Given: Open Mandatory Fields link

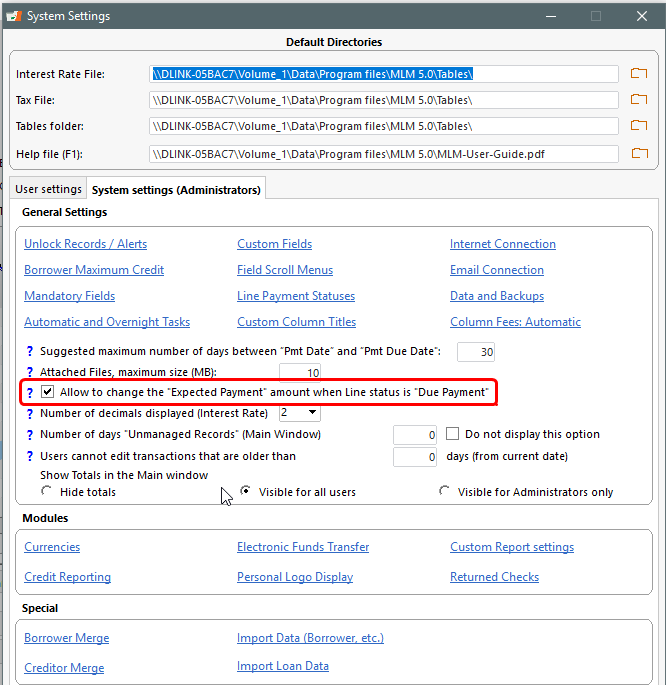Looking at the screenshot, I should tap(69, 296).
